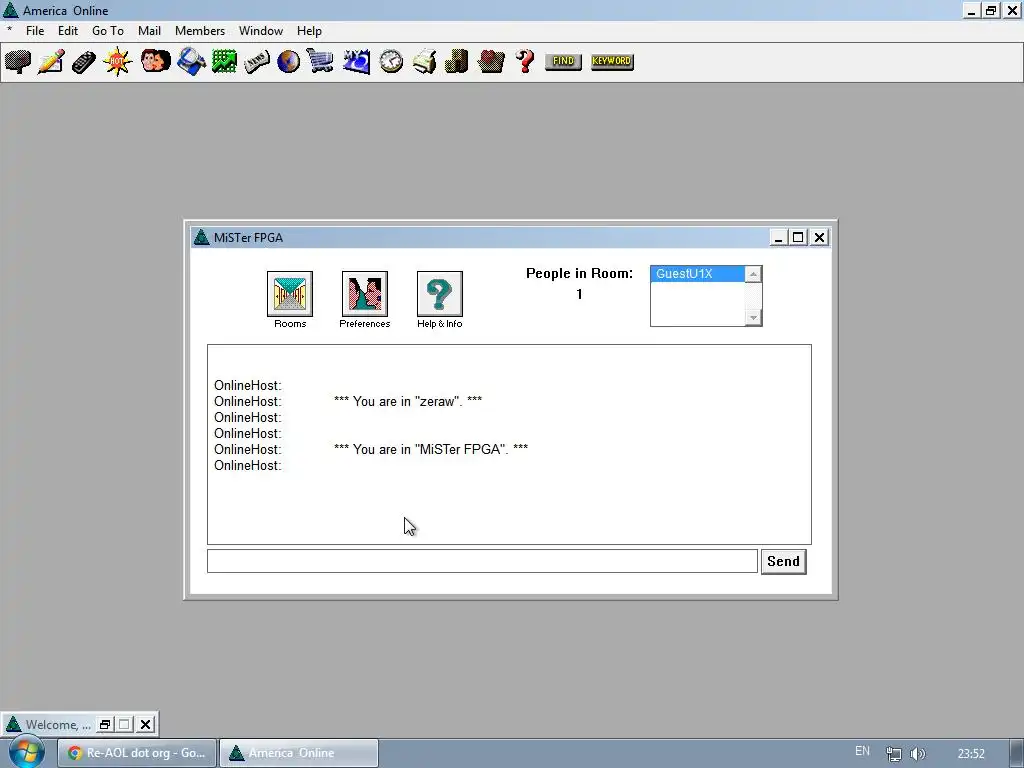Click the FIND toolbar button

(563, 61)
